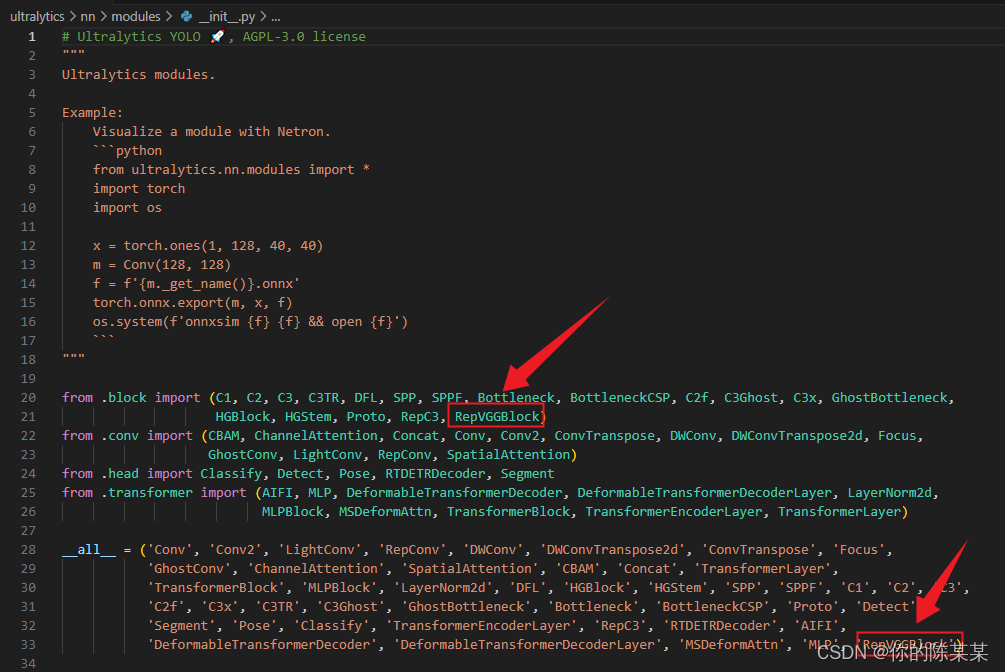Click the 'MSDeformAttn' string on line 33
The height and width of the screenshot is (672, 1005).
[731, 644]
